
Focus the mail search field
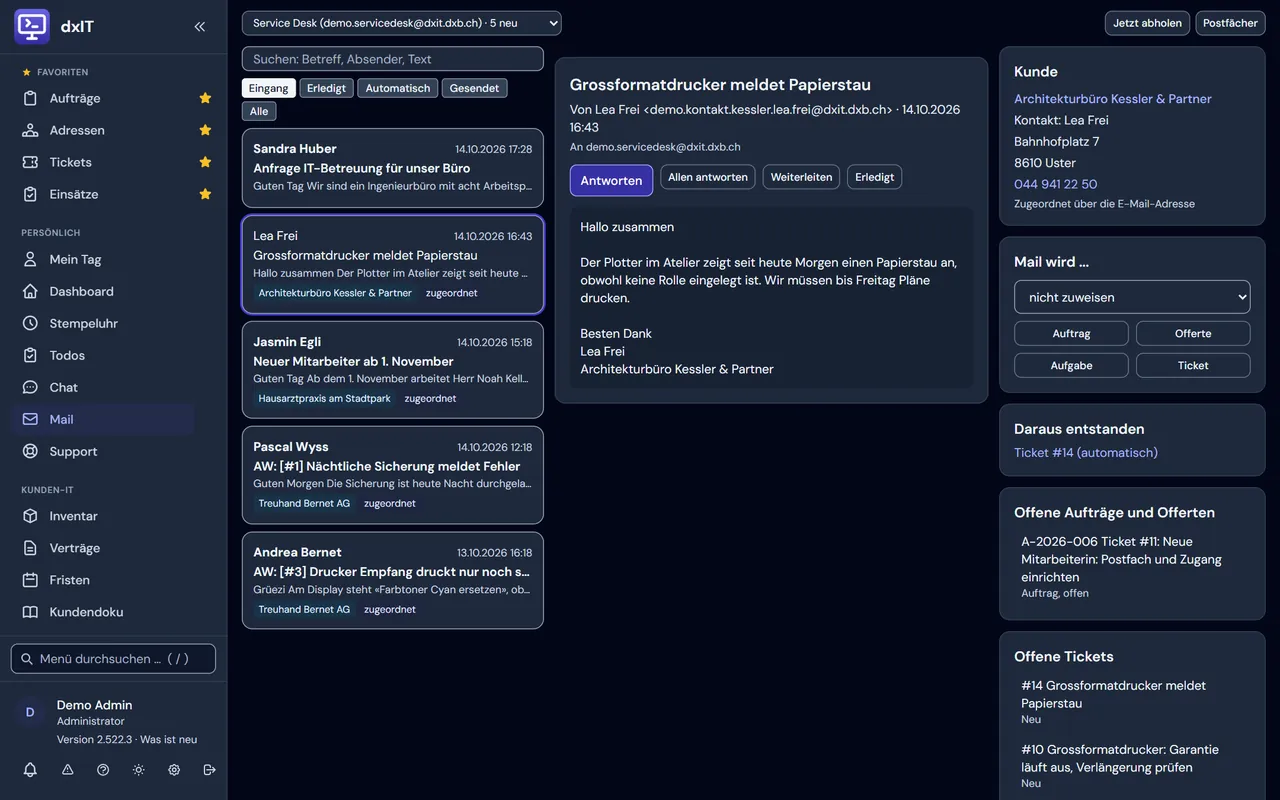[x=393, y=59]
